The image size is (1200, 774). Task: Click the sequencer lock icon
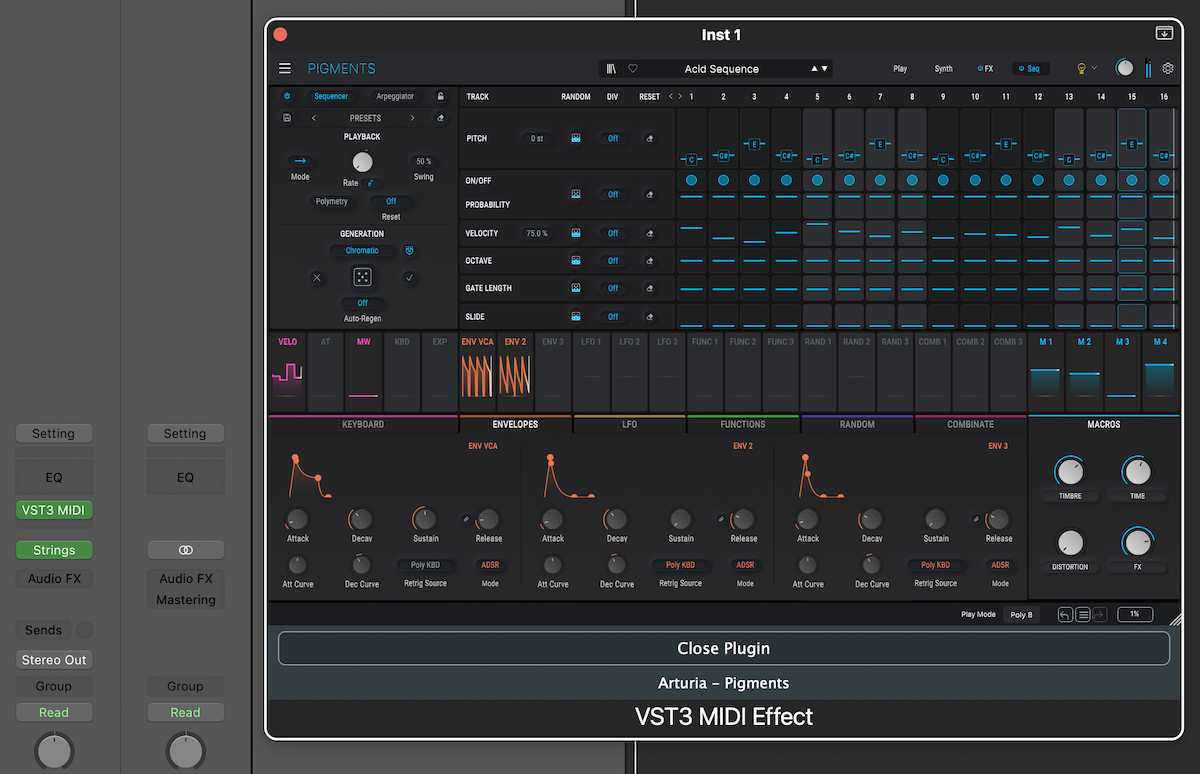coord(441,96)
